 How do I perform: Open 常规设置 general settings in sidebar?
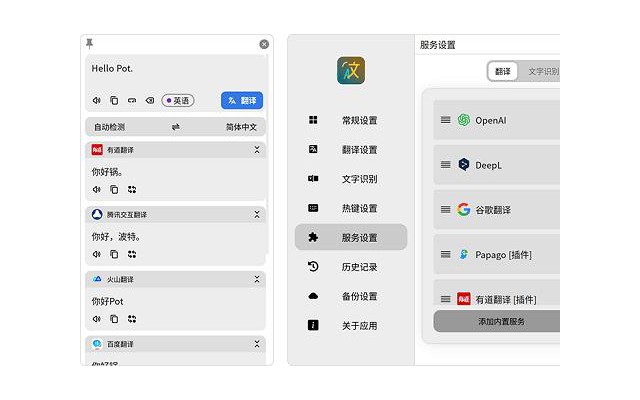351,120
